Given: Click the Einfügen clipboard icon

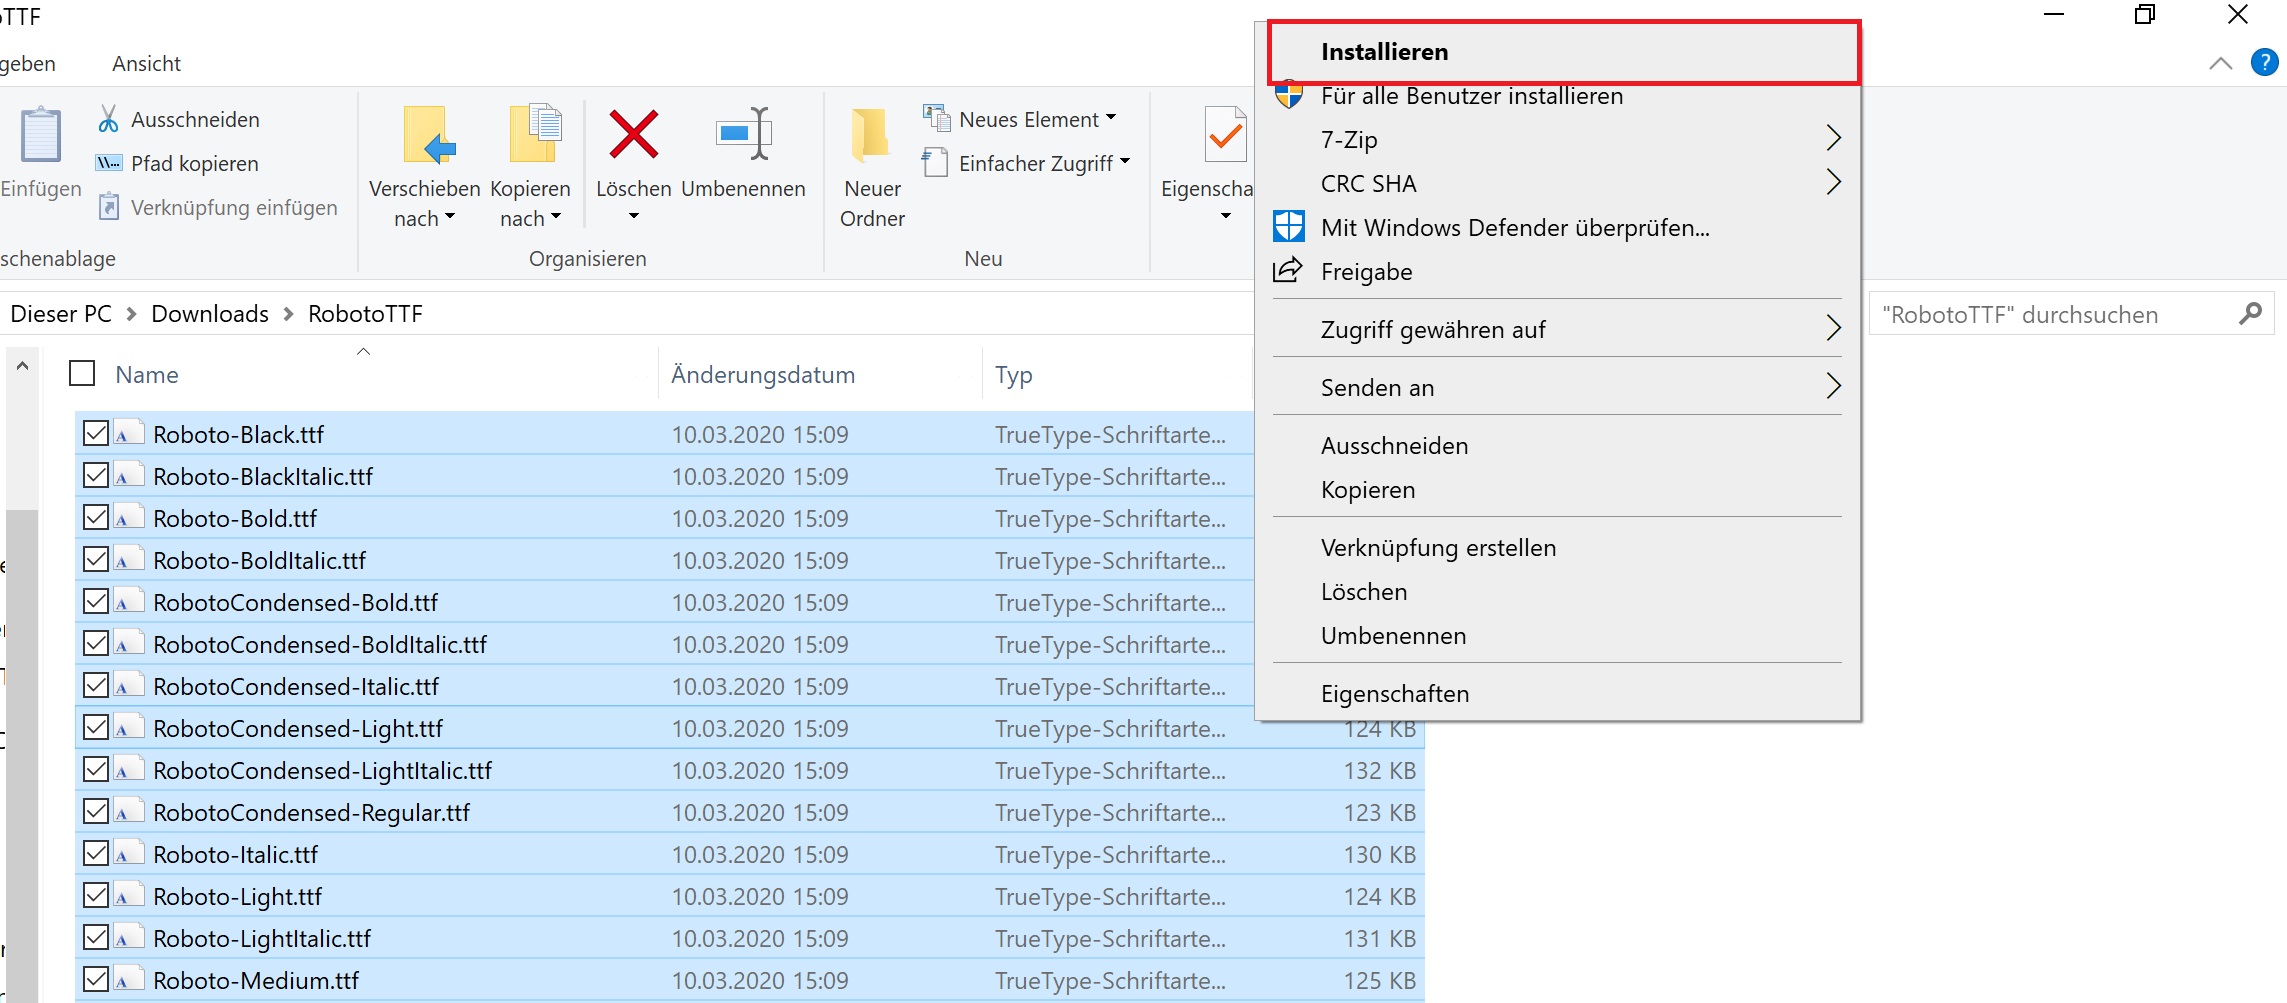Looking at the screenshot, I should coord(41,134).
